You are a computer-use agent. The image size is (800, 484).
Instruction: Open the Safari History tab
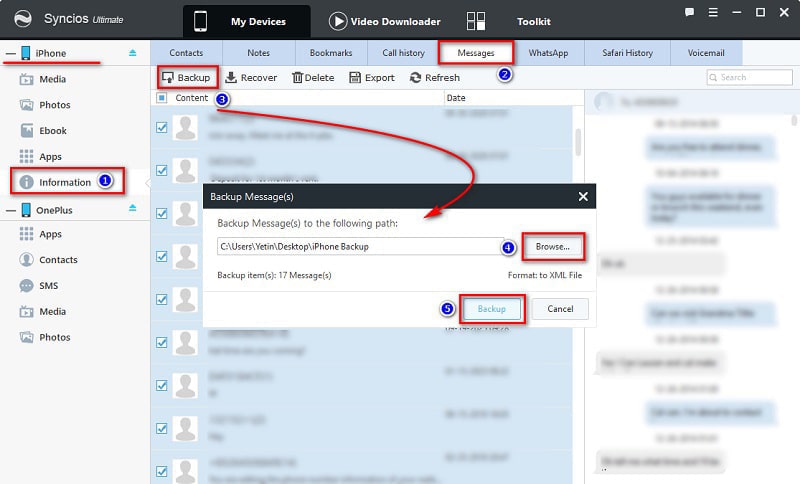(x=627, y=53)
